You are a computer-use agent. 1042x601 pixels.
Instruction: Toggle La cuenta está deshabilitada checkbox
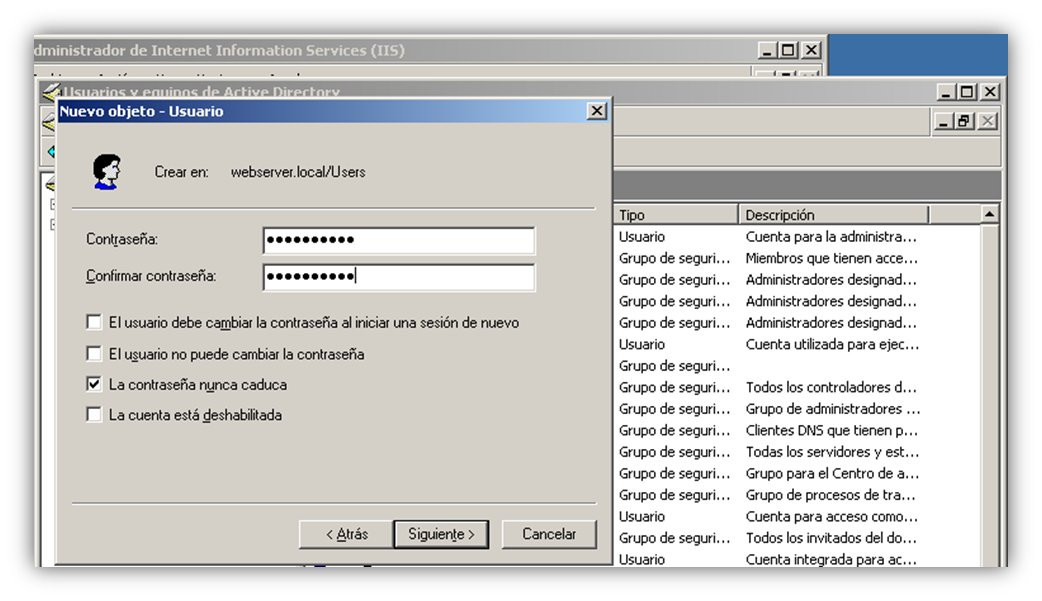(x=94, y=415)
